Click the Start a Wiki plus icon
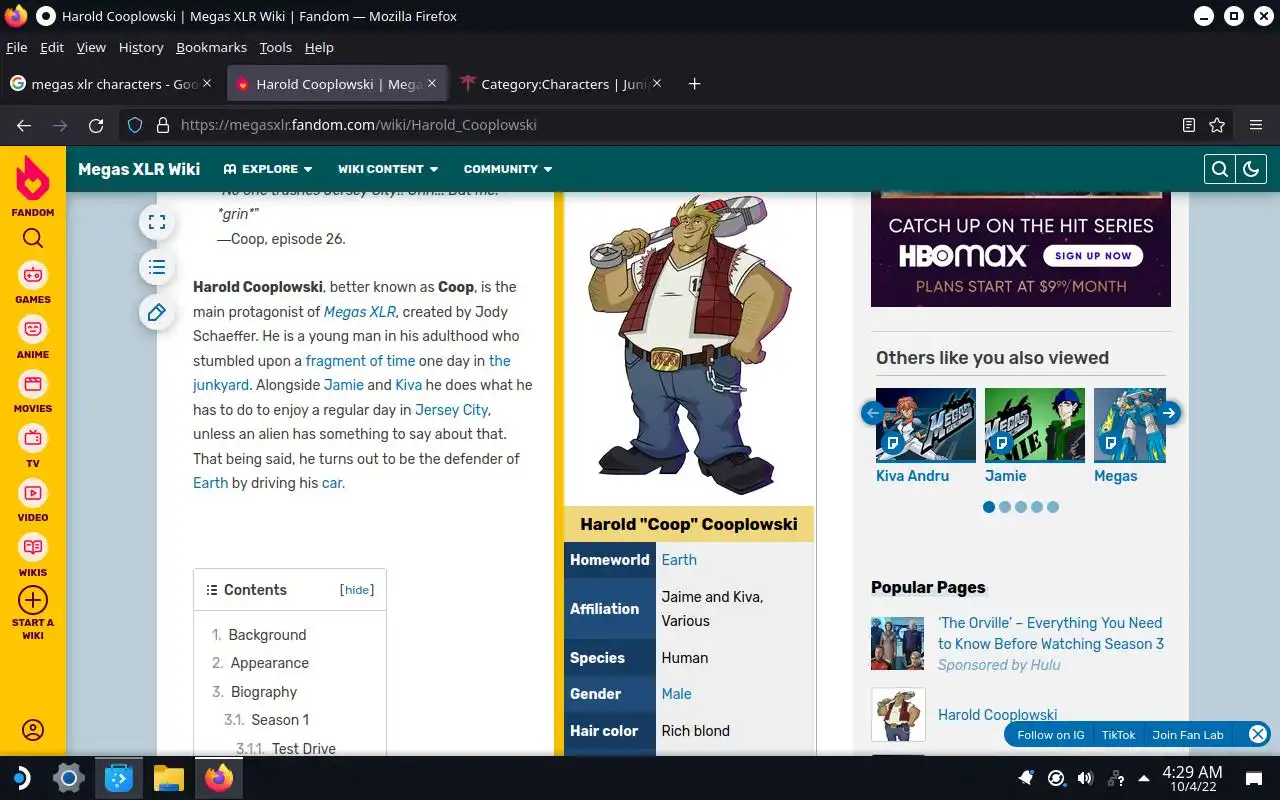 33,600
